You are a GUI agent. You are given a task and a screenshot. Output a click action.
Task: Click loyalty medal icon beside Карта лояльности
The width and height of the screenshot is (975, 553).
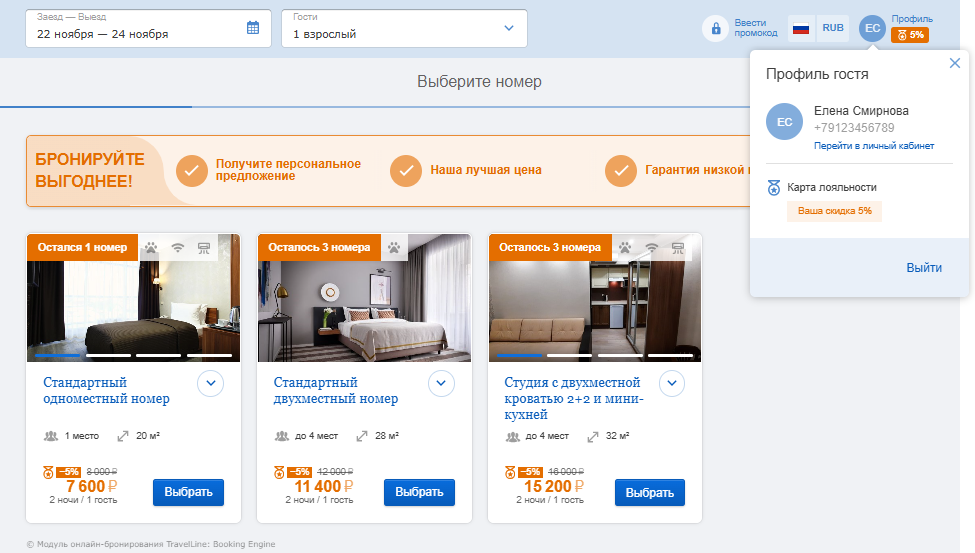(x=774, y=187)
